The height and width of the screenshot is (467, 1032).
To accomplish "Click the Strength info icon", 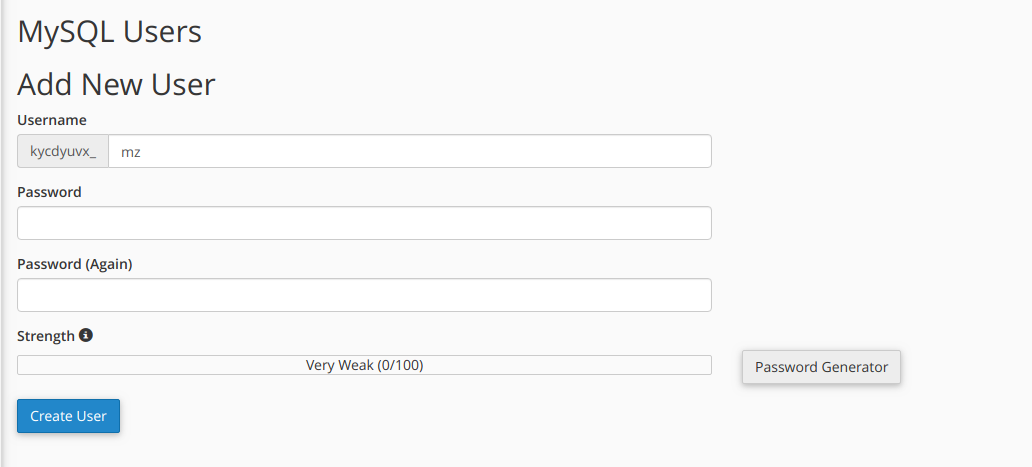I will coord(86,335).
